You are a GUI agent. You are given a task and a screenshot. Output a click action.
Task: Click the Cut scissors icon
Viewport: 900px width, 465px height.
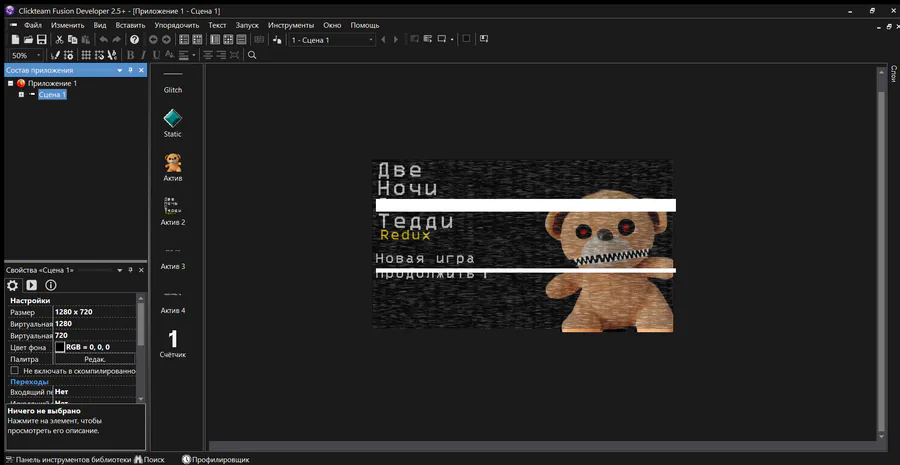tap(59, 40)
